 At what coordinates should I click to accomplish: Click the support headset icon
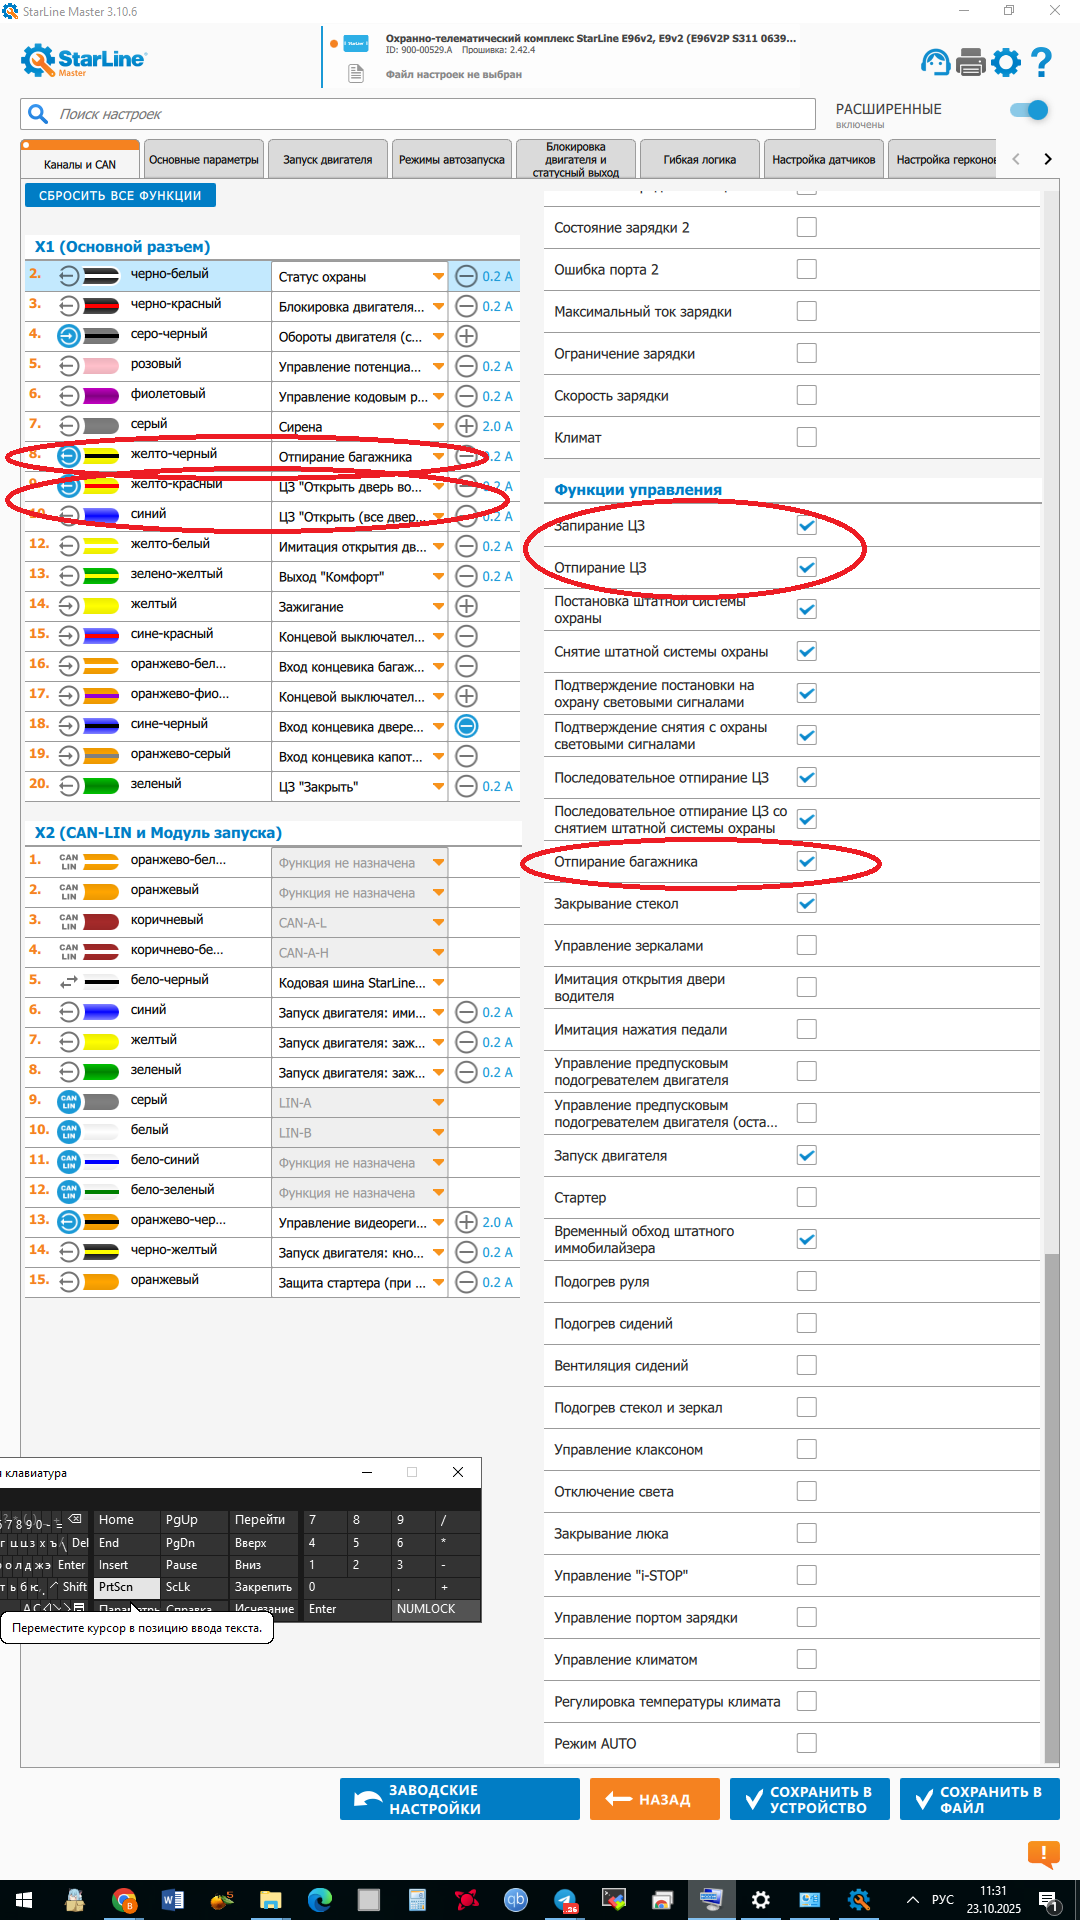[935, 63]
